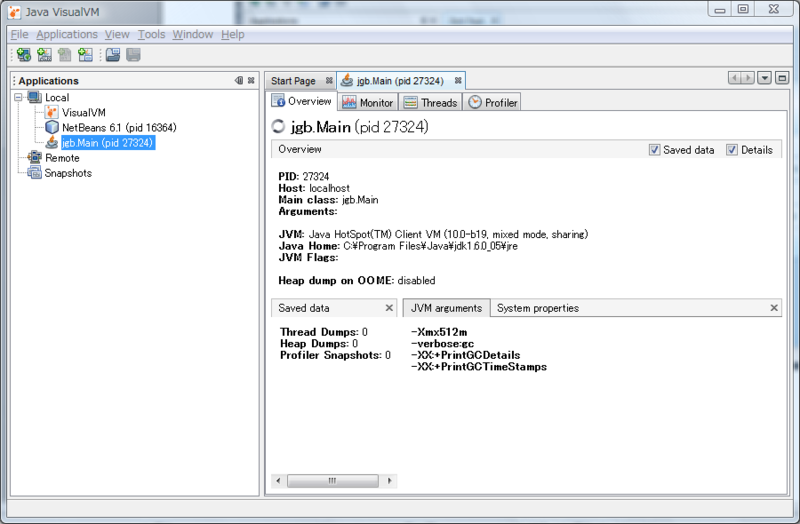Click the Heap dump on OOME value

pyautogui.click(x=416, y=281)
